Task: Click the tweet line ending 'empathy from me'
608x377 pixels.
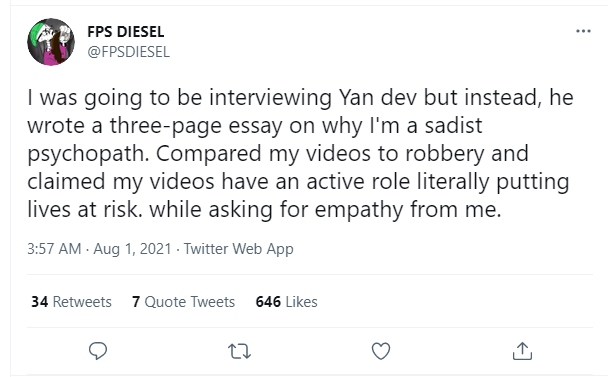Action: pyautogui.click(x=264, y=210)
